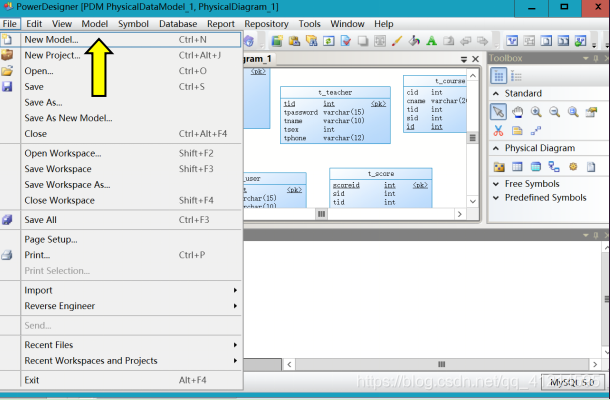The image size is (610, 400).
Task: Click the blue window icon with green arrow
Action: pos(580,41)
